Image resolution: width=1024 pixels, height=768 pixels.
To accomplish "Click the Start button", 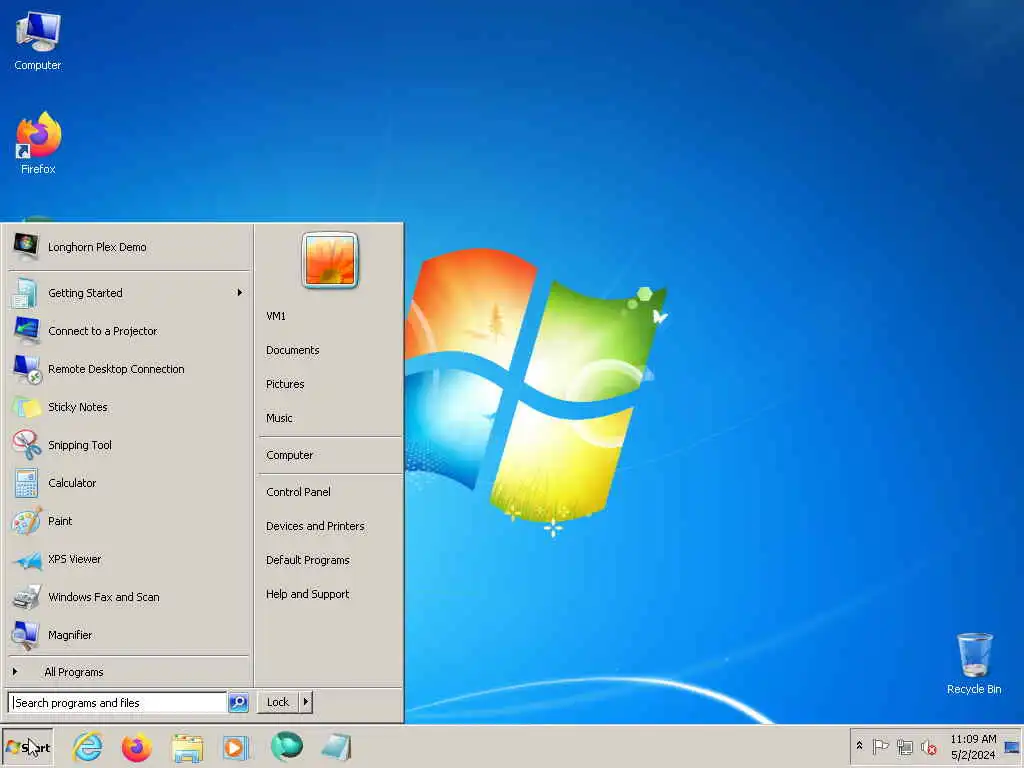I will [27, 747].
